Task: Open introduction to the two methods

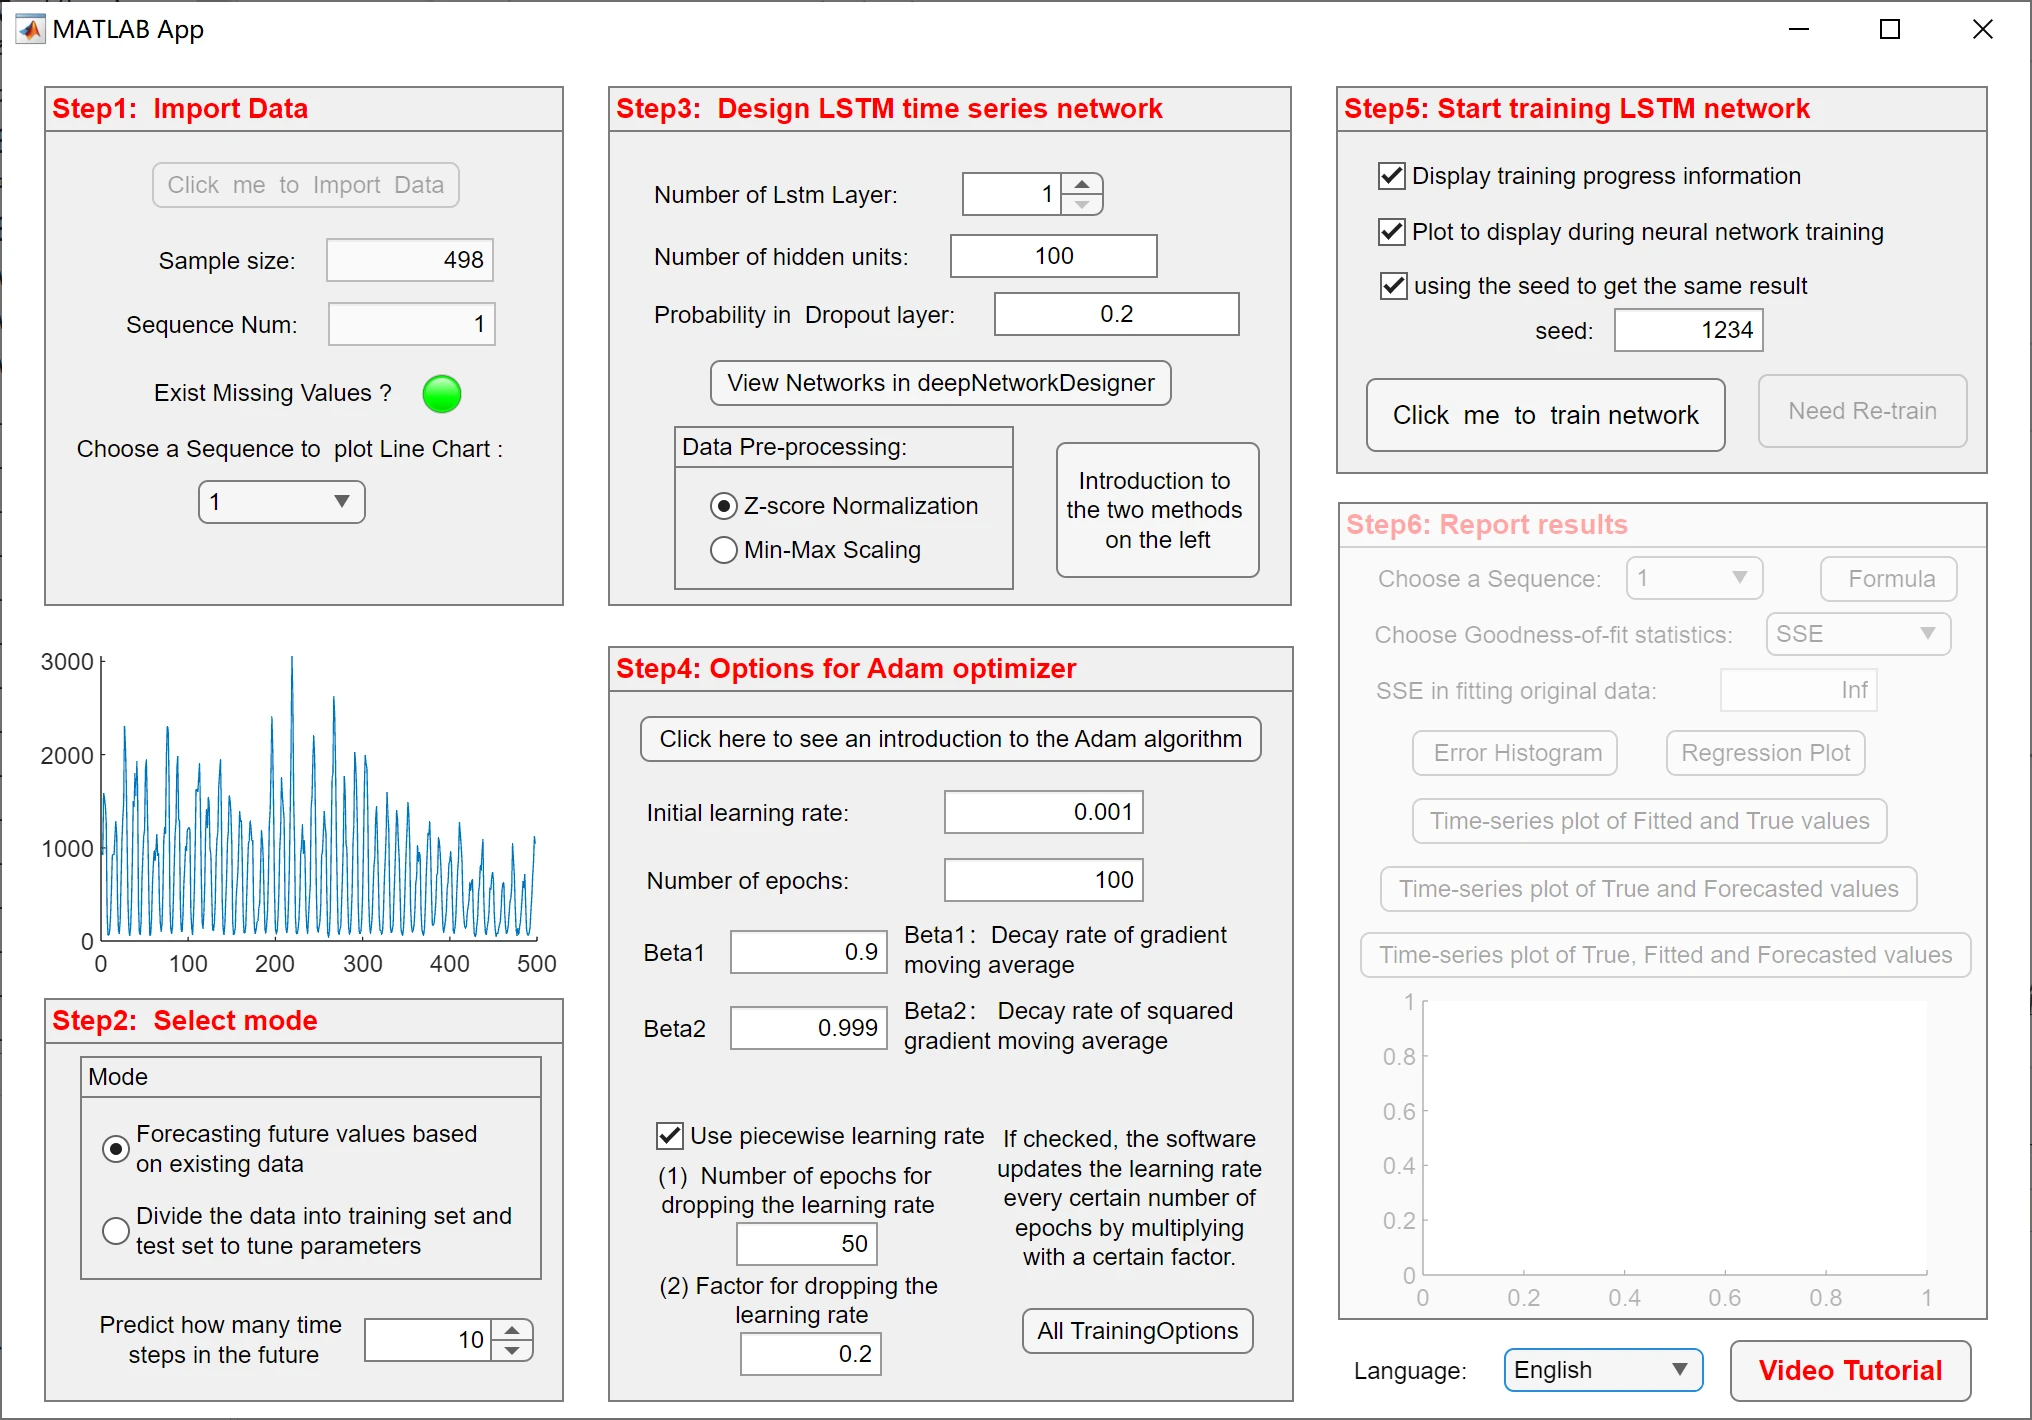Action: tap(1158, 510)
